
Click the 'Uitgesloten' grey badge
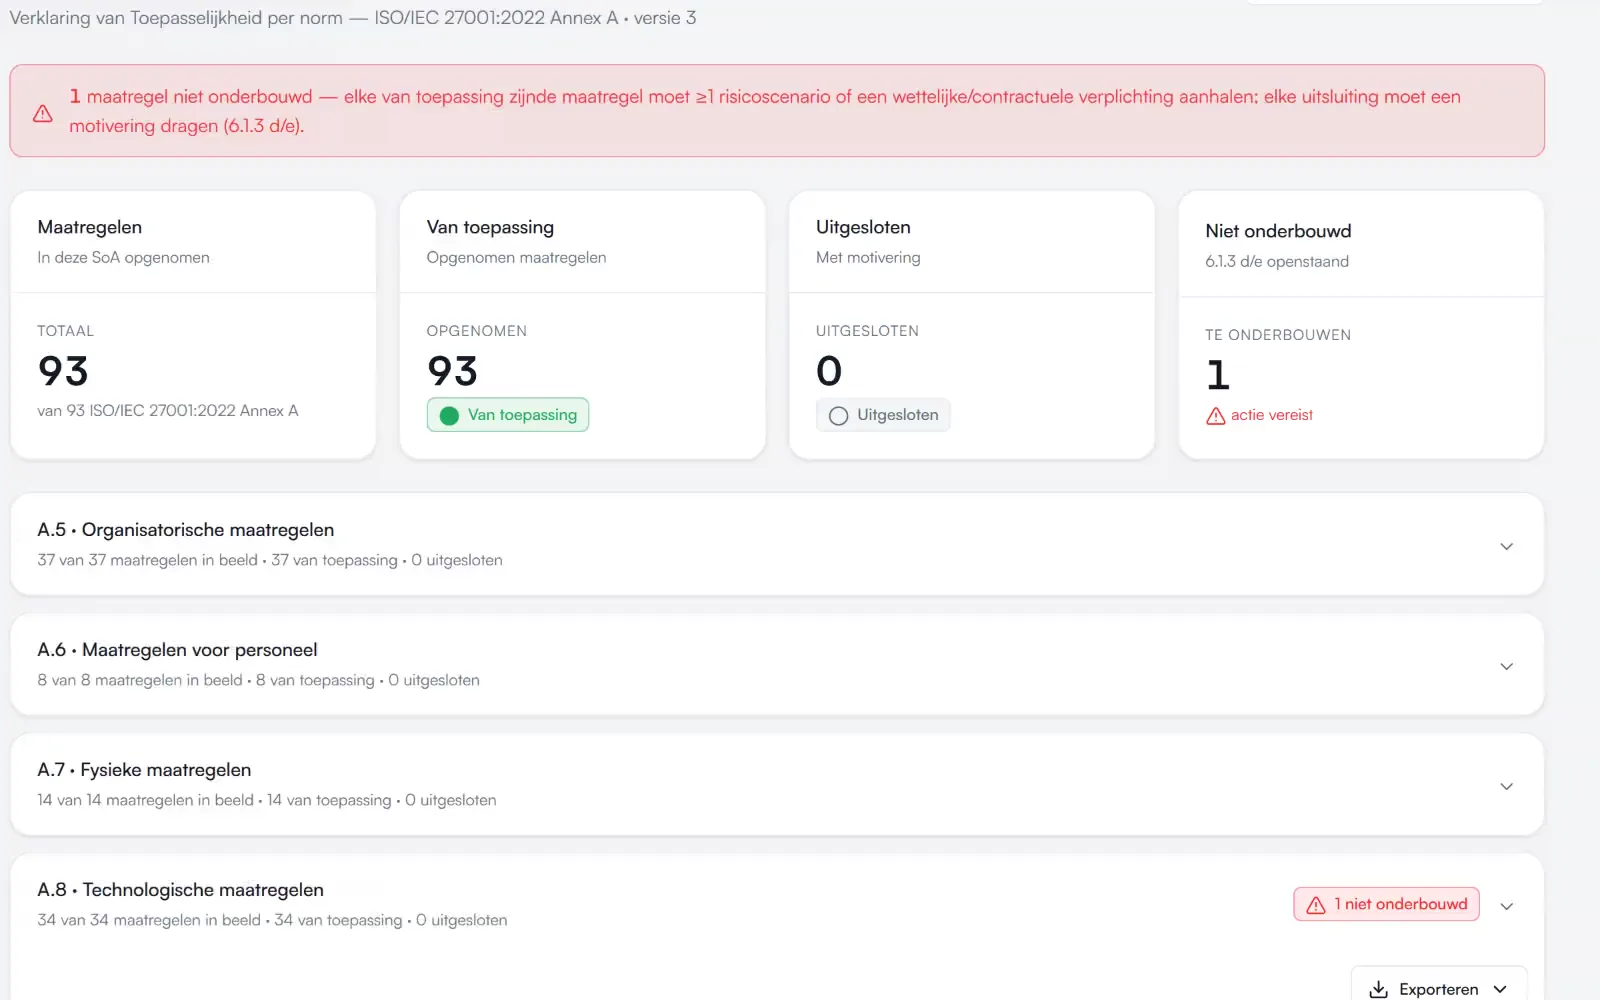[883, 415]
